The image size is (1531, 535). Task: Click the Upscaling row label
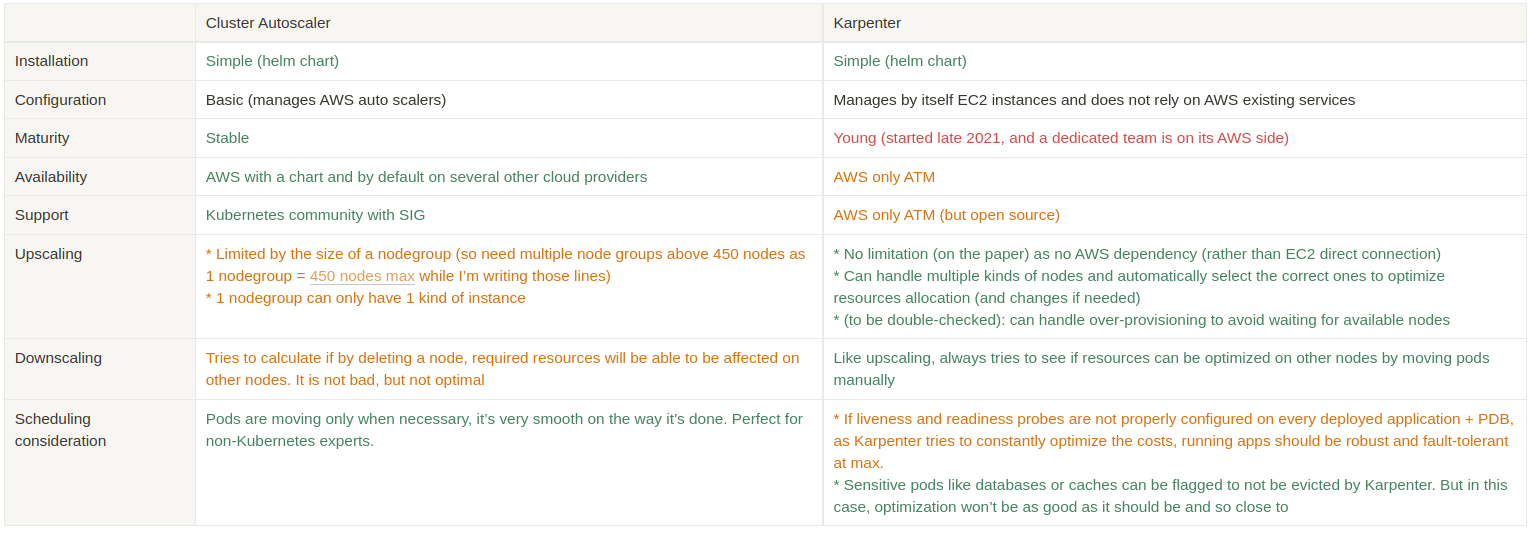(x=48, y=254)
